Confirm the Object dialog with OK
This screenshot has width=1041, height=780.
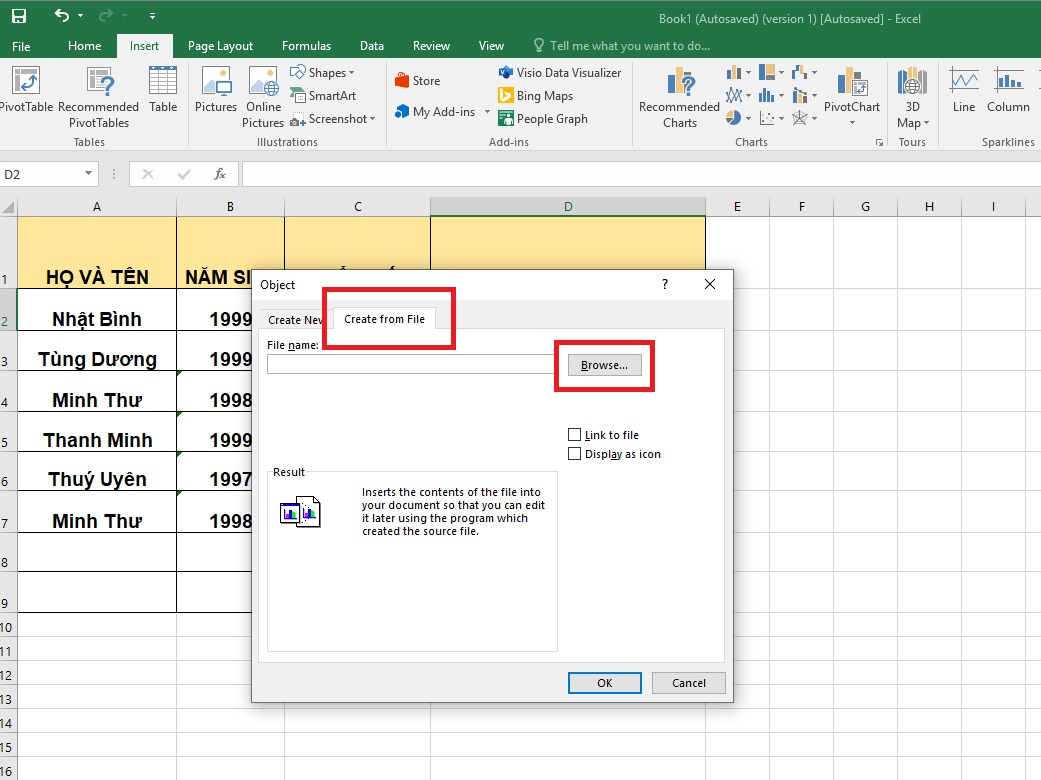[x=604, y=682]
